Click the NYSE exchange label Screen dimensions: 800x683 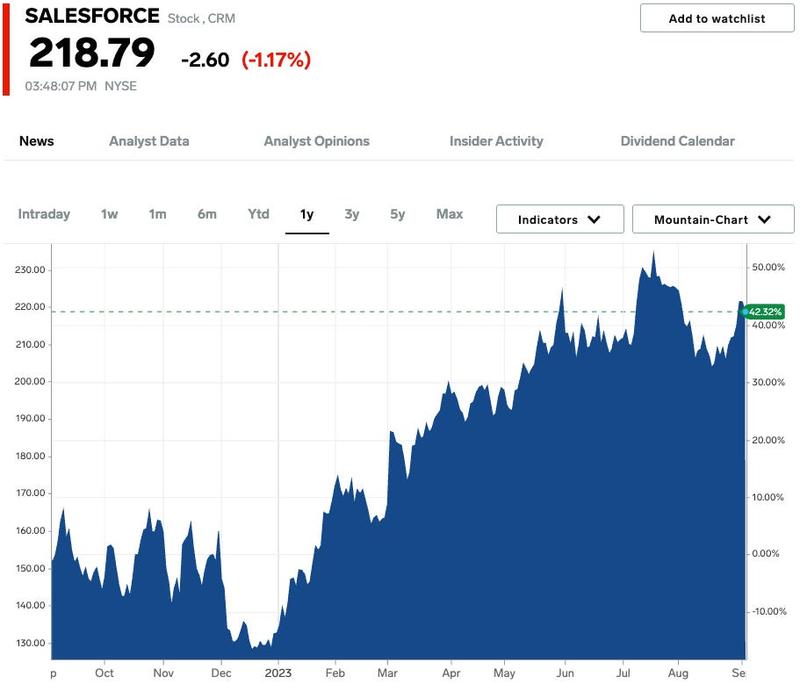pyautogui.click(x=120, y=86)
